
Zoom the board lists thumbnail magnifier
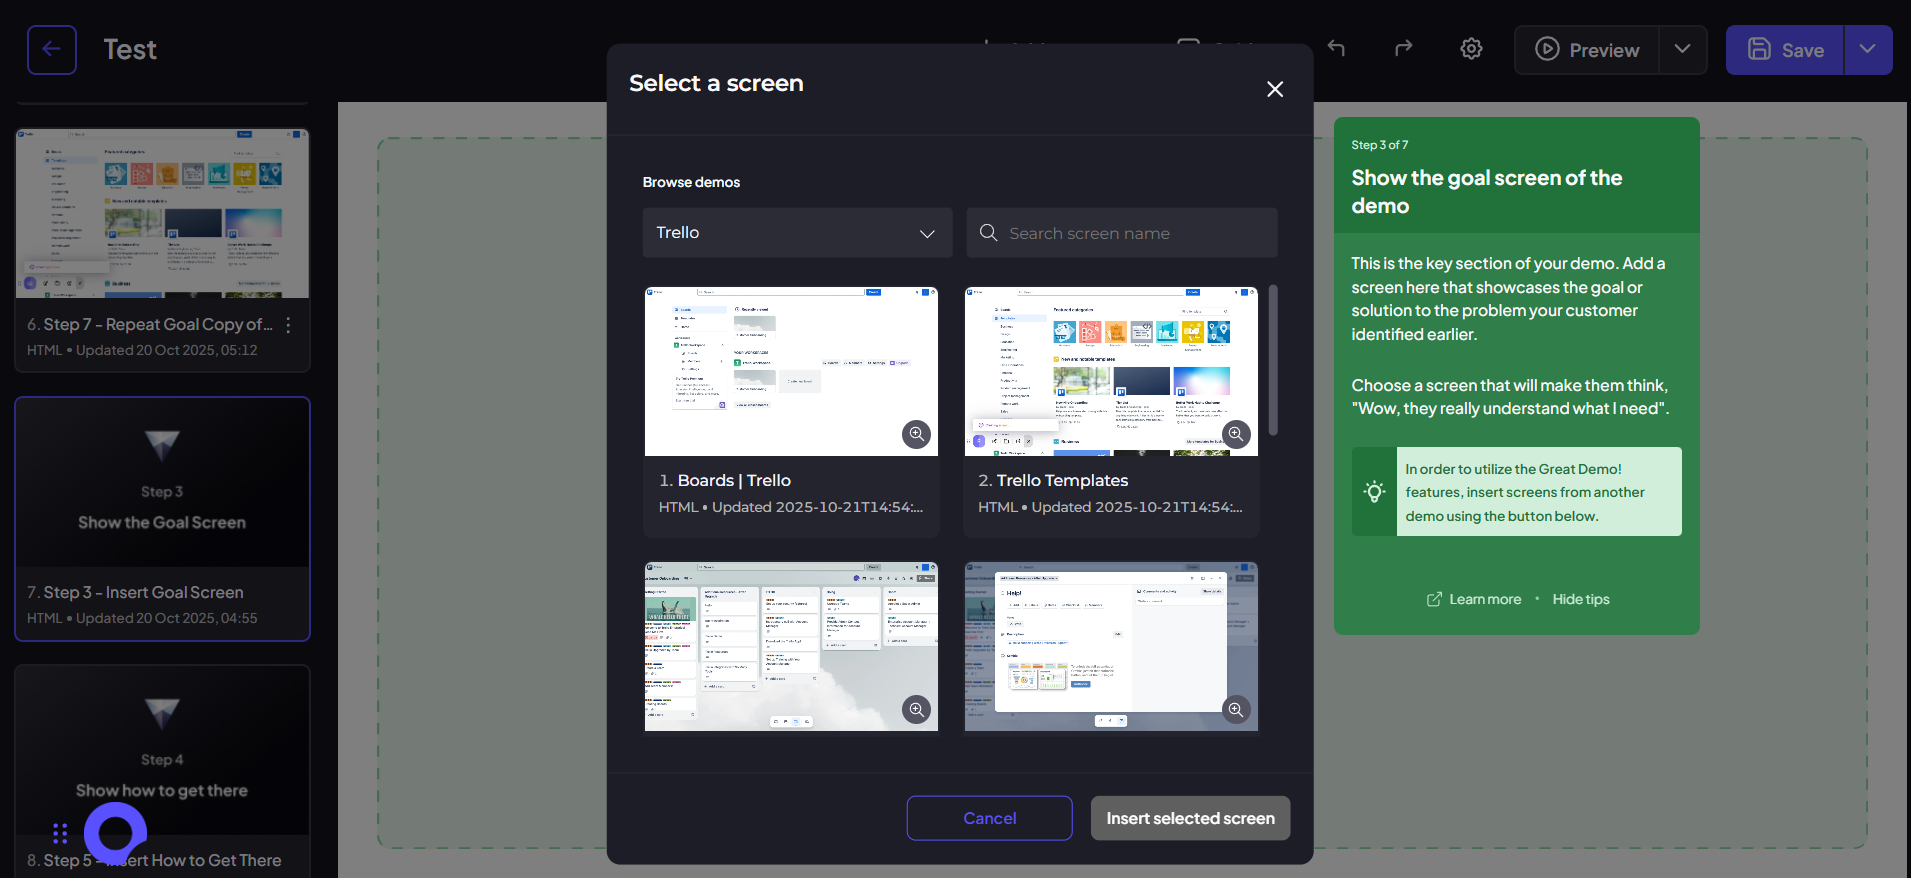(916, 709)
